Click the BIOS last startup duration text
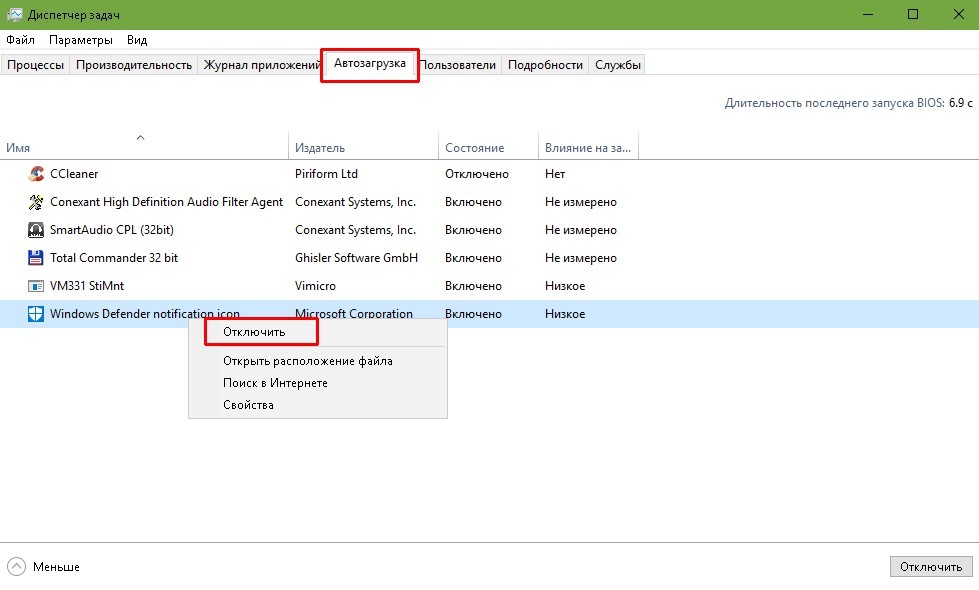The width and height of the screenshot is (979, 590). click(x=849, y=103)
